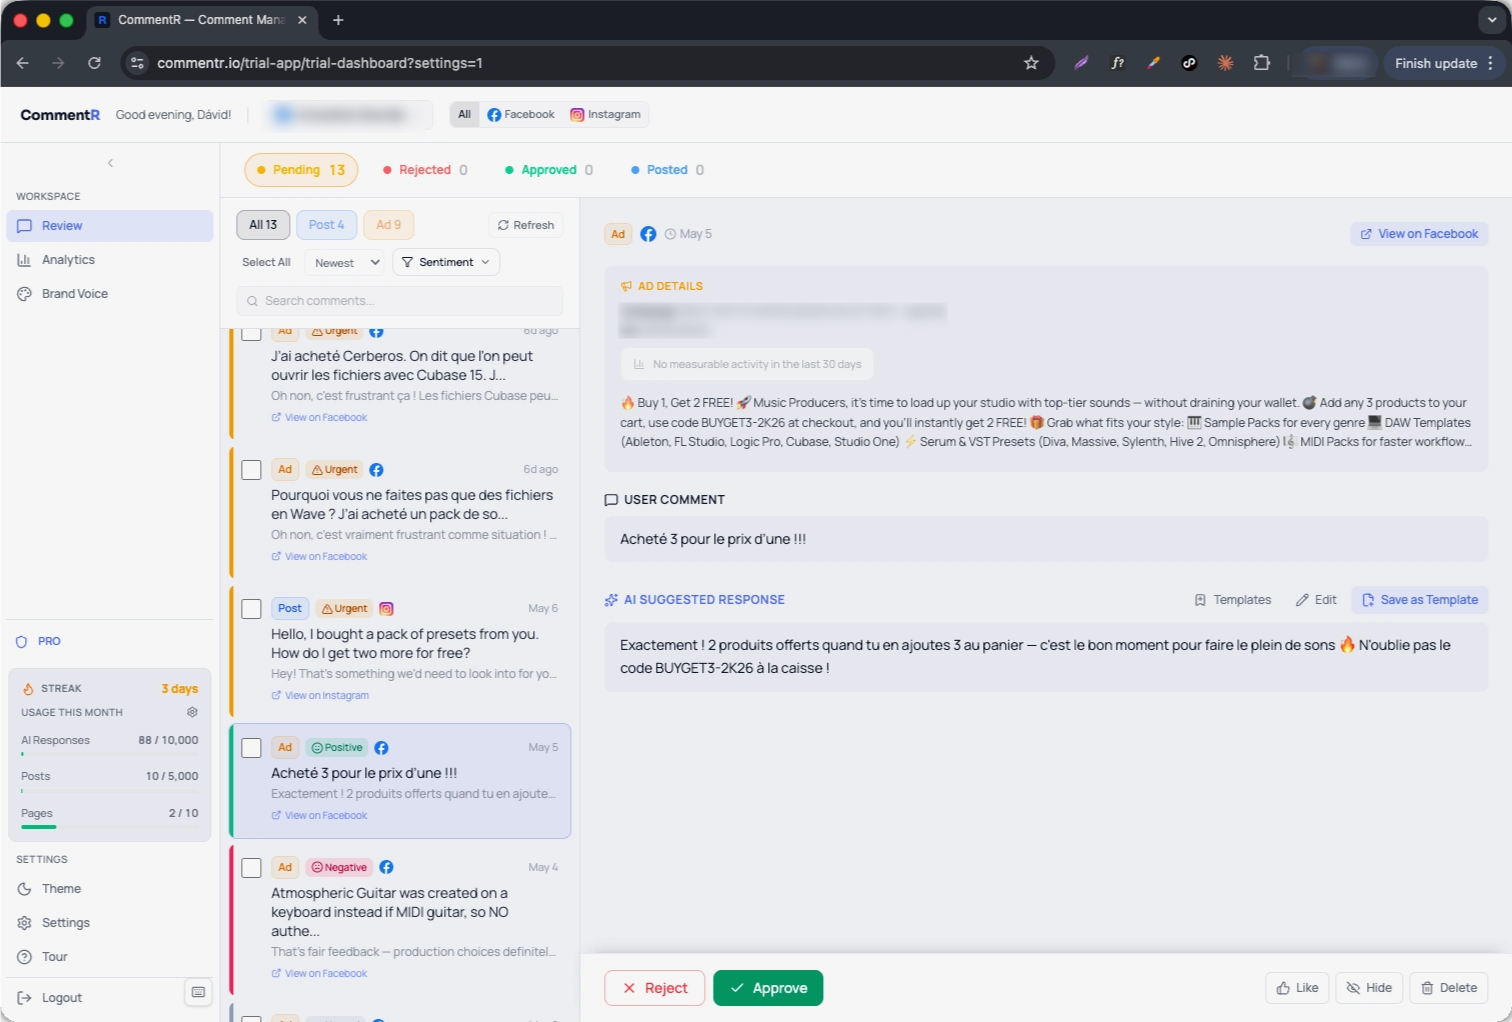Click Select All comments

(x=266, y=263)
